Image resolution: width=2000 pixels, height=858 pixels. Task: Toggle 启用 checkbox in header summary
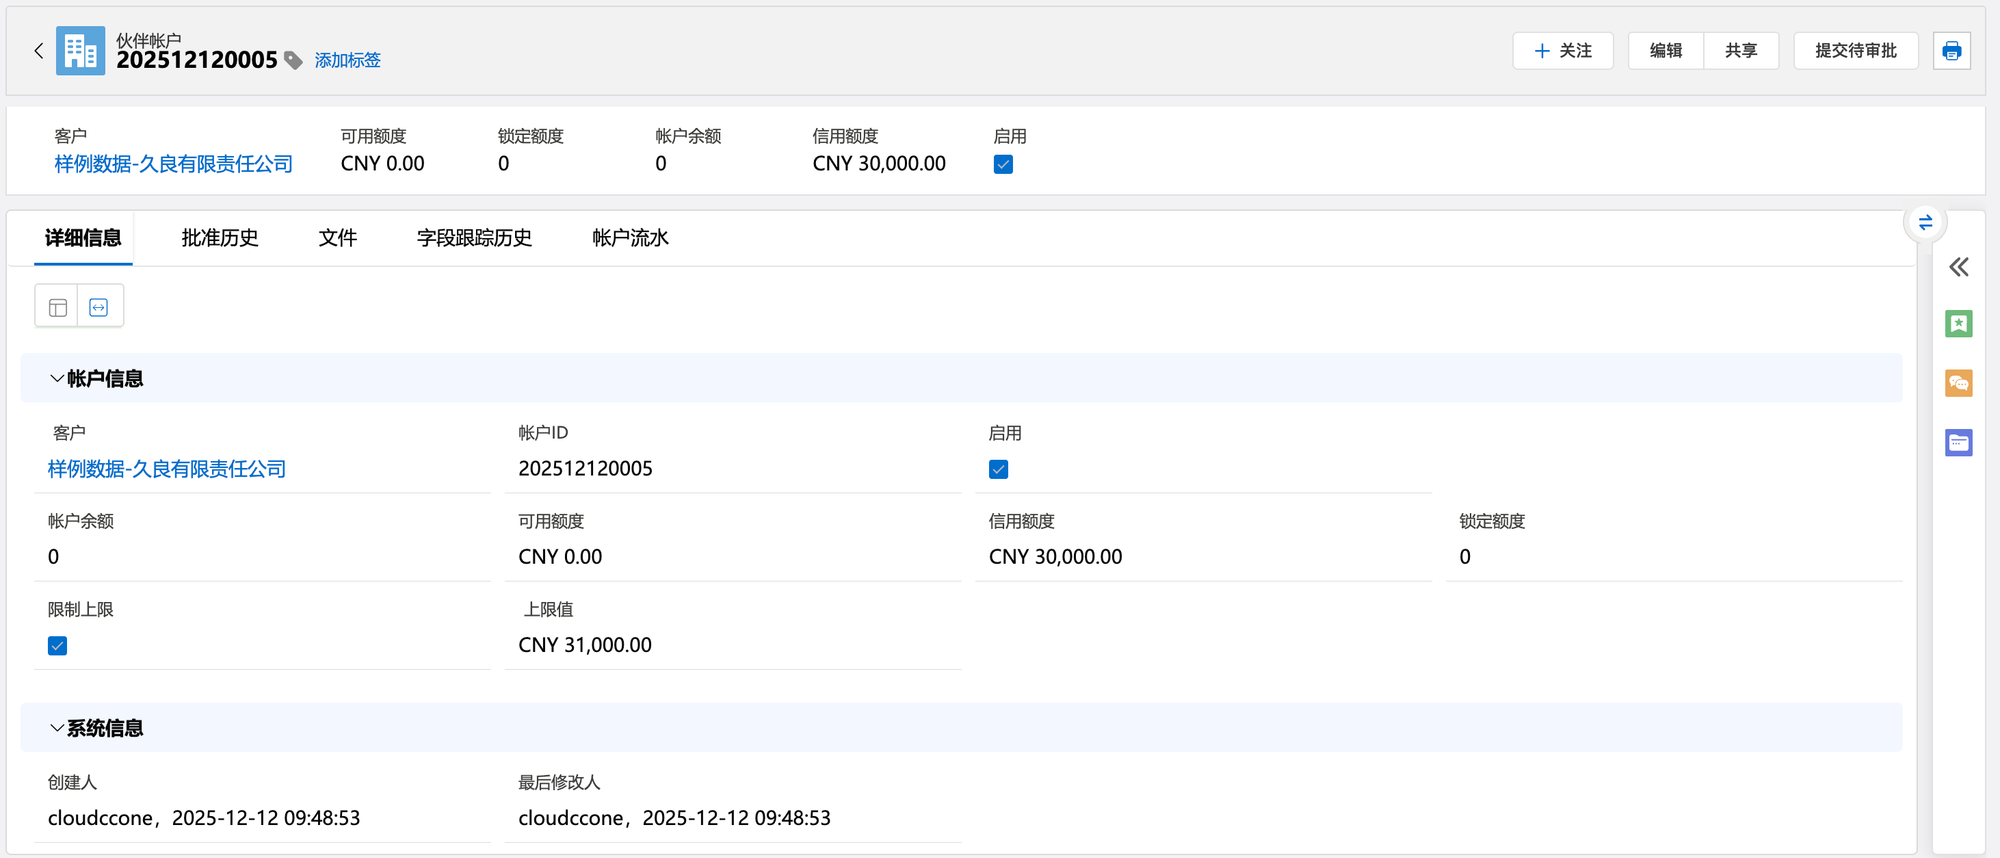(x=1003, y=165)
